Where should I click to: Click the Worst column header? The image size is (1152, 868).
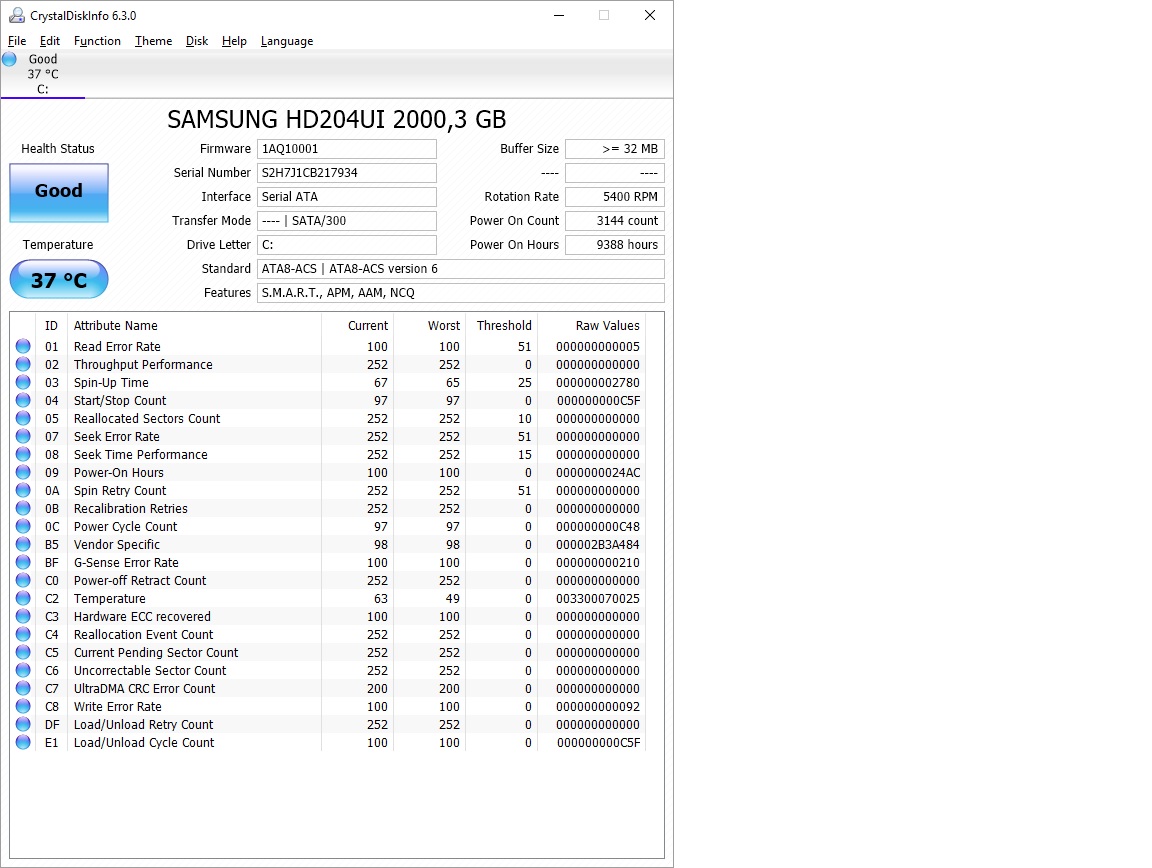tap(429, 326)
